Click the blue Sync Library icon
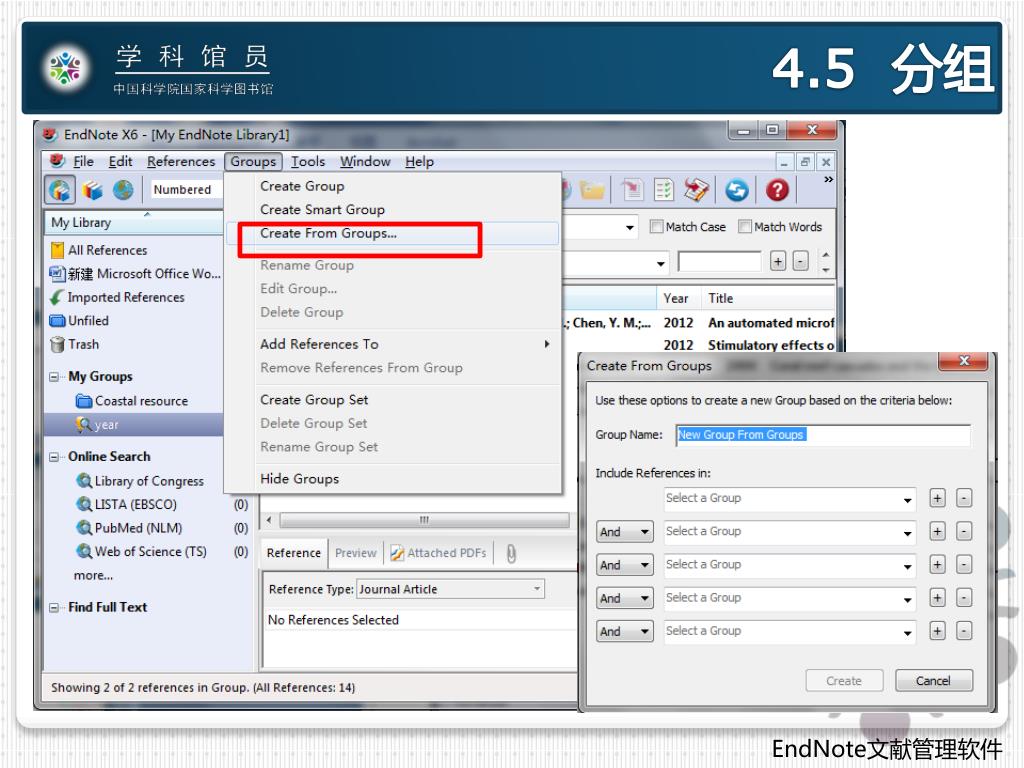1024x768 pixels. 737,190
